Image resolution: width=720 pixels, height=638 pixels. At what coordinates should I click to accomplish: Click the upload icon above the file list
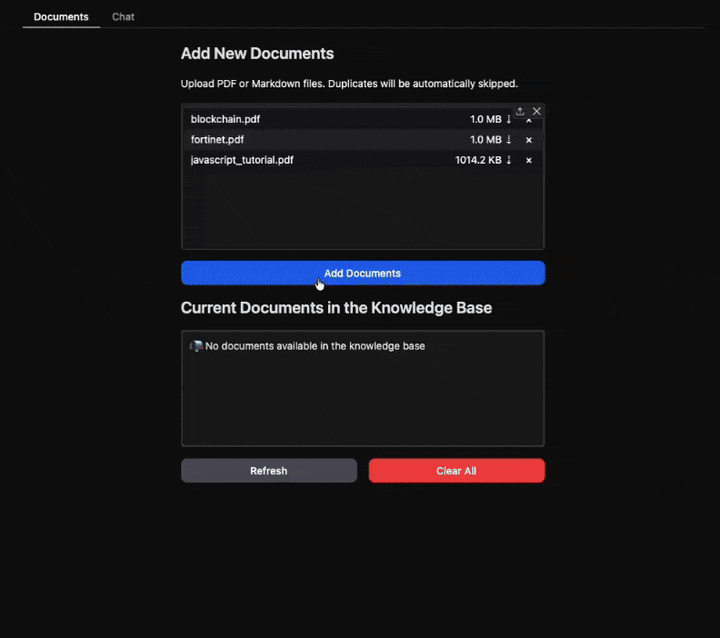pos(520,111)
